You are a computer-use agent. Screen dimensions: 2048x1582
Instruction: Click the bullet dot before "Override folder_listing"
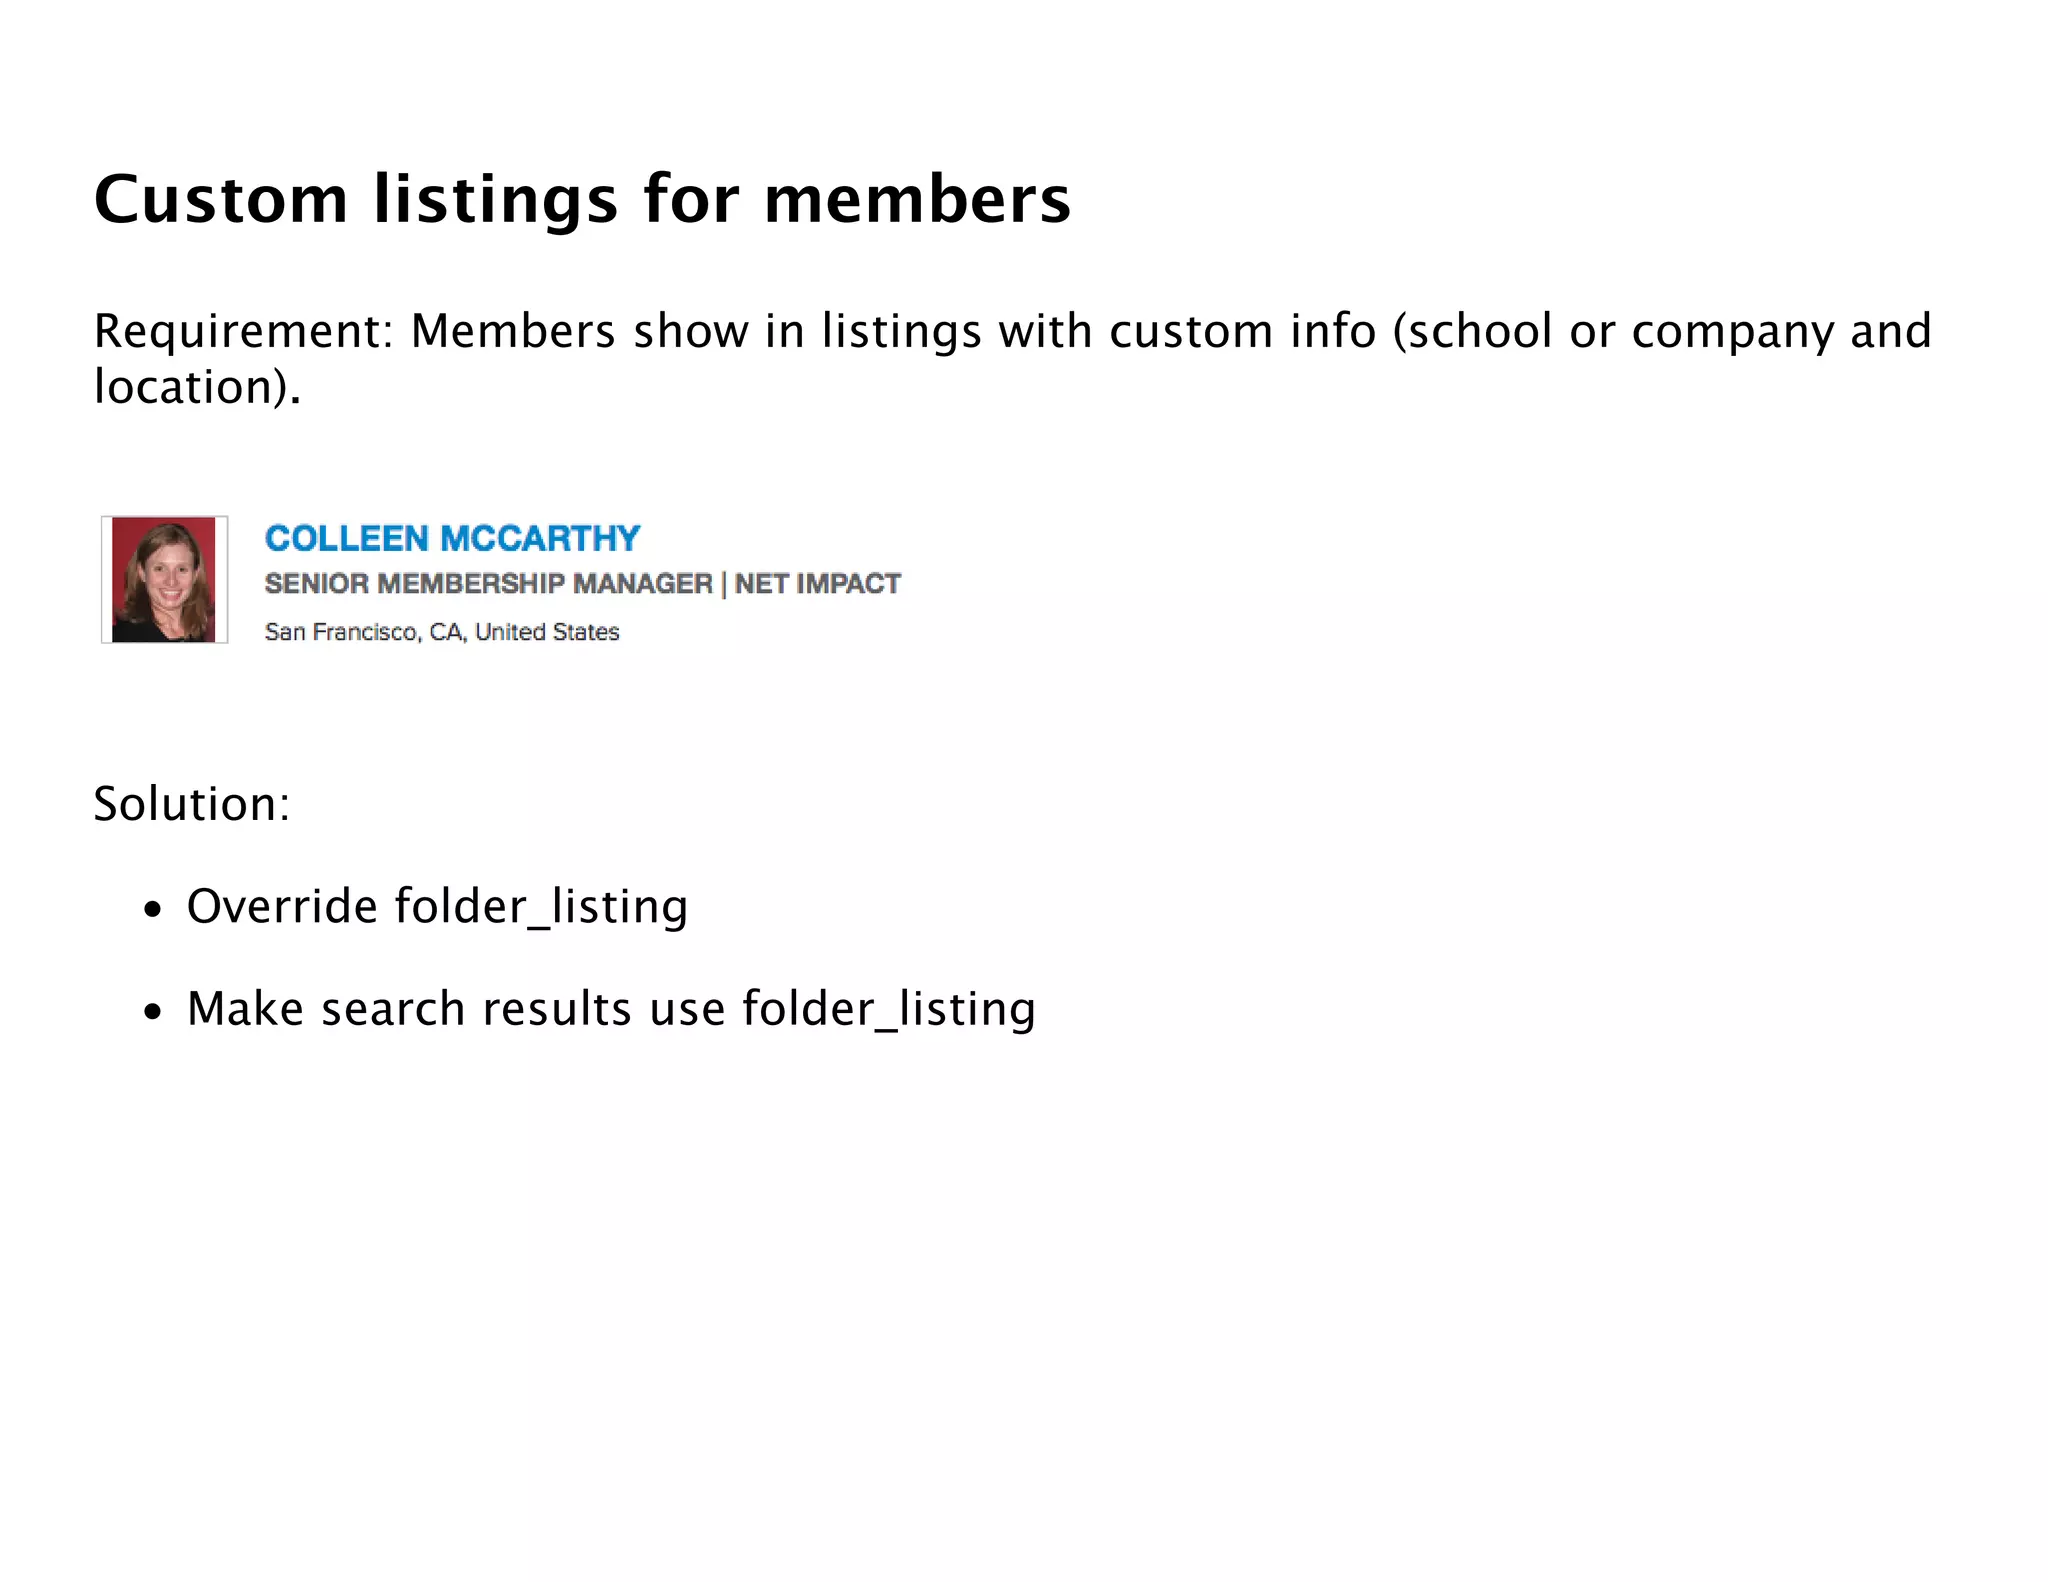[152, 910]
